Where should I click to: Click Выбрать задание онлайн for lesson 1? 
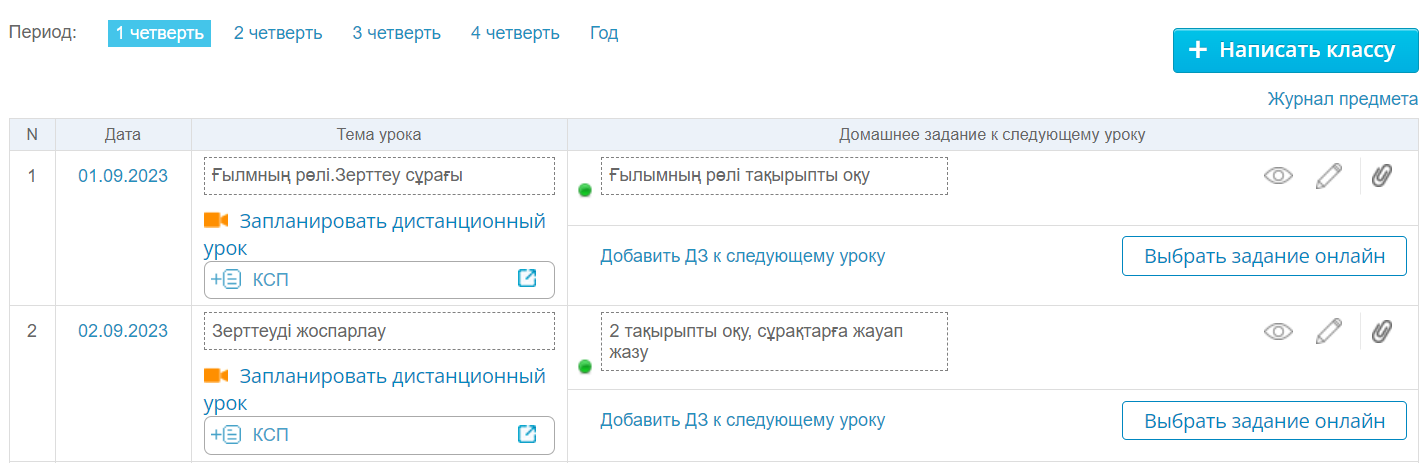pos(1264,256)
